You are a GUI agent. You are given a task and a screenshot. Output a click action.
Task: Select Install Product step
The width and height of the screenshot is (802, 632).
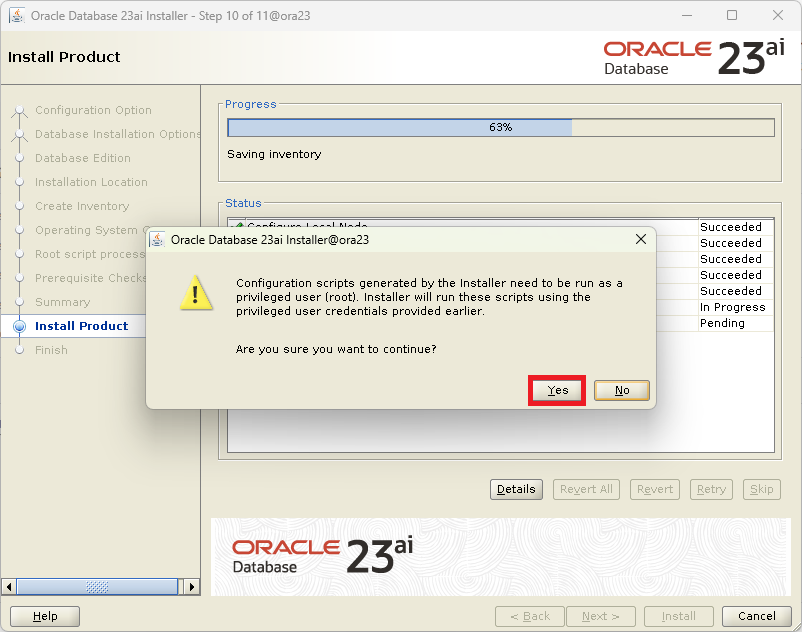[81, 326]
